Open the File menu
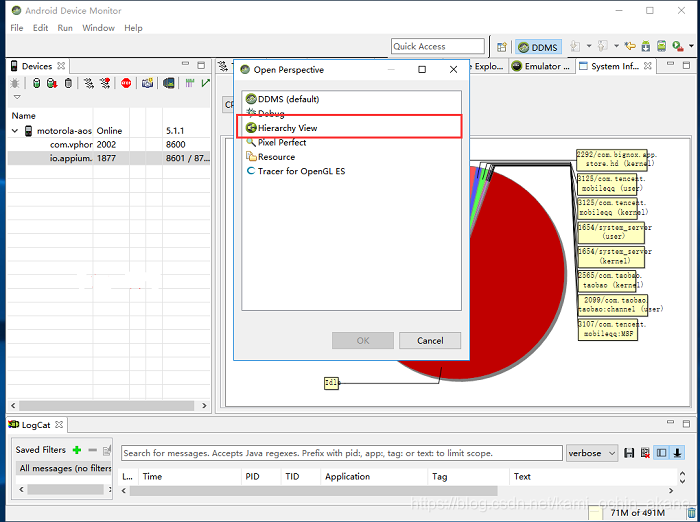 (x=17, y=28)
